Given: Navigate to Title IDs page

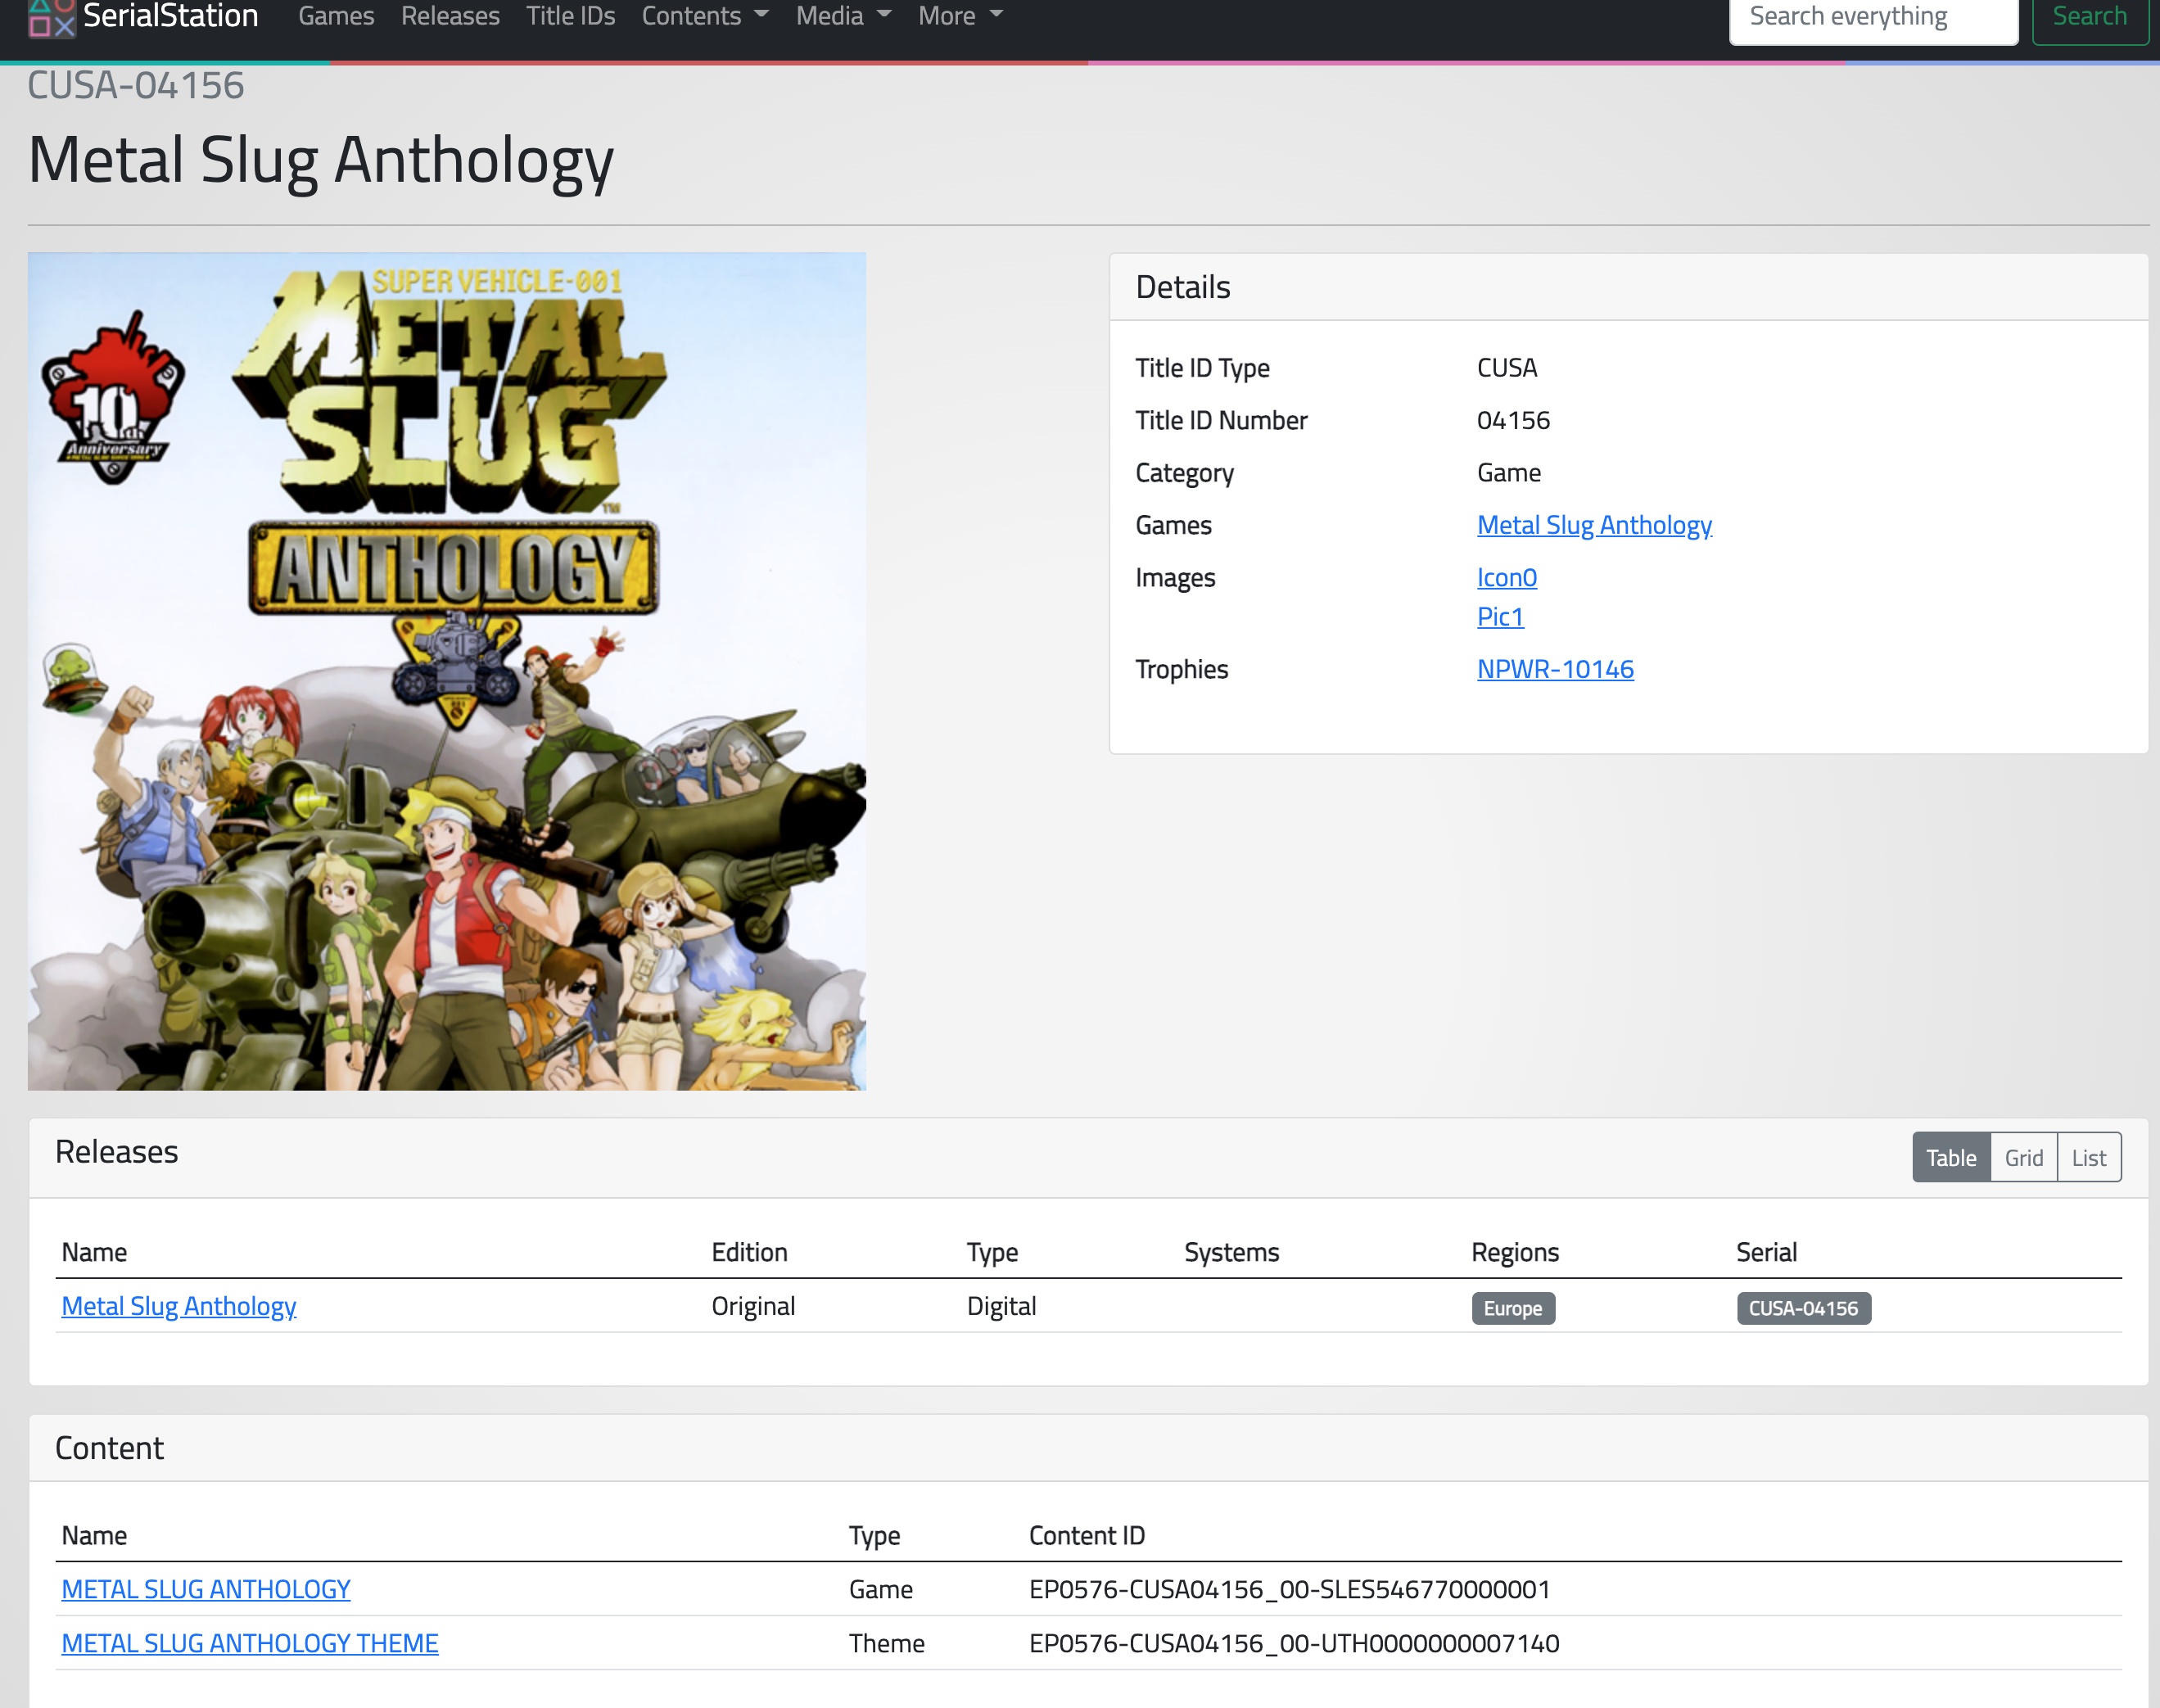Looking at the screenshot, I should coord(570,16).
